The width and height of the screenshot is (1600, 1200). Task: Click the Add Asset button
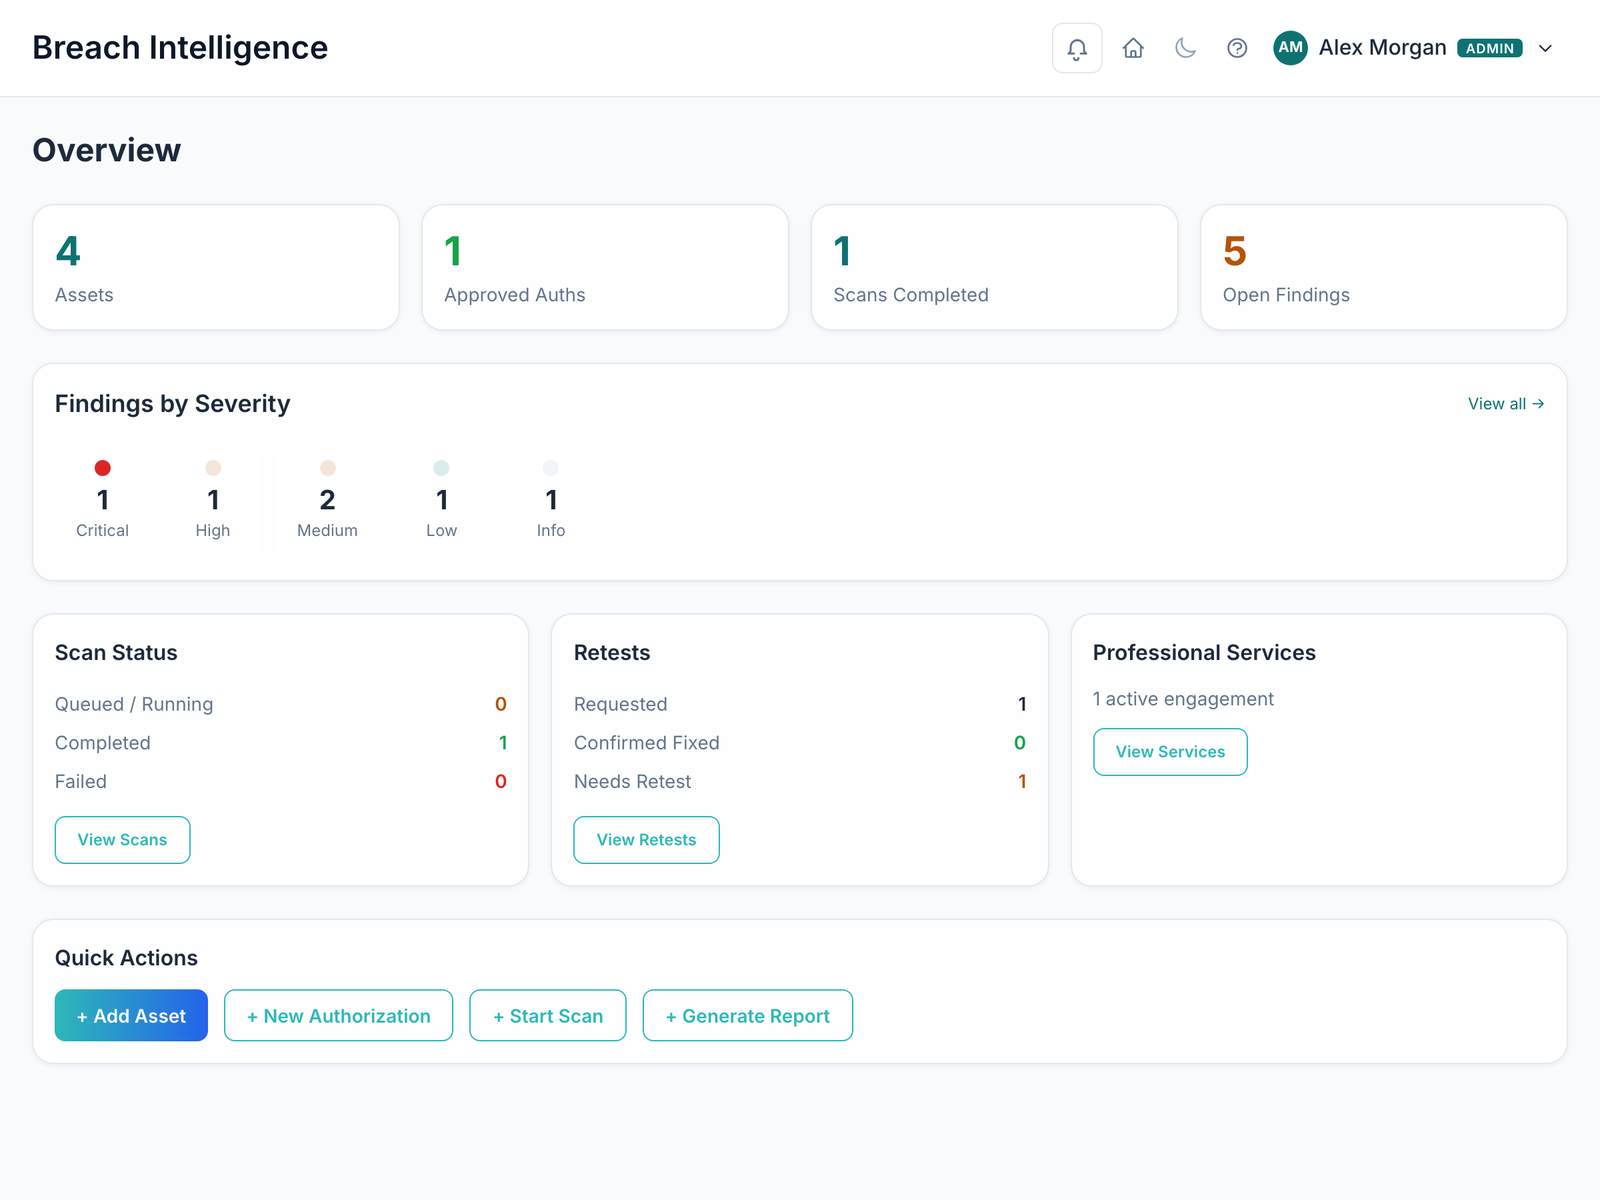pos(131,1016)
